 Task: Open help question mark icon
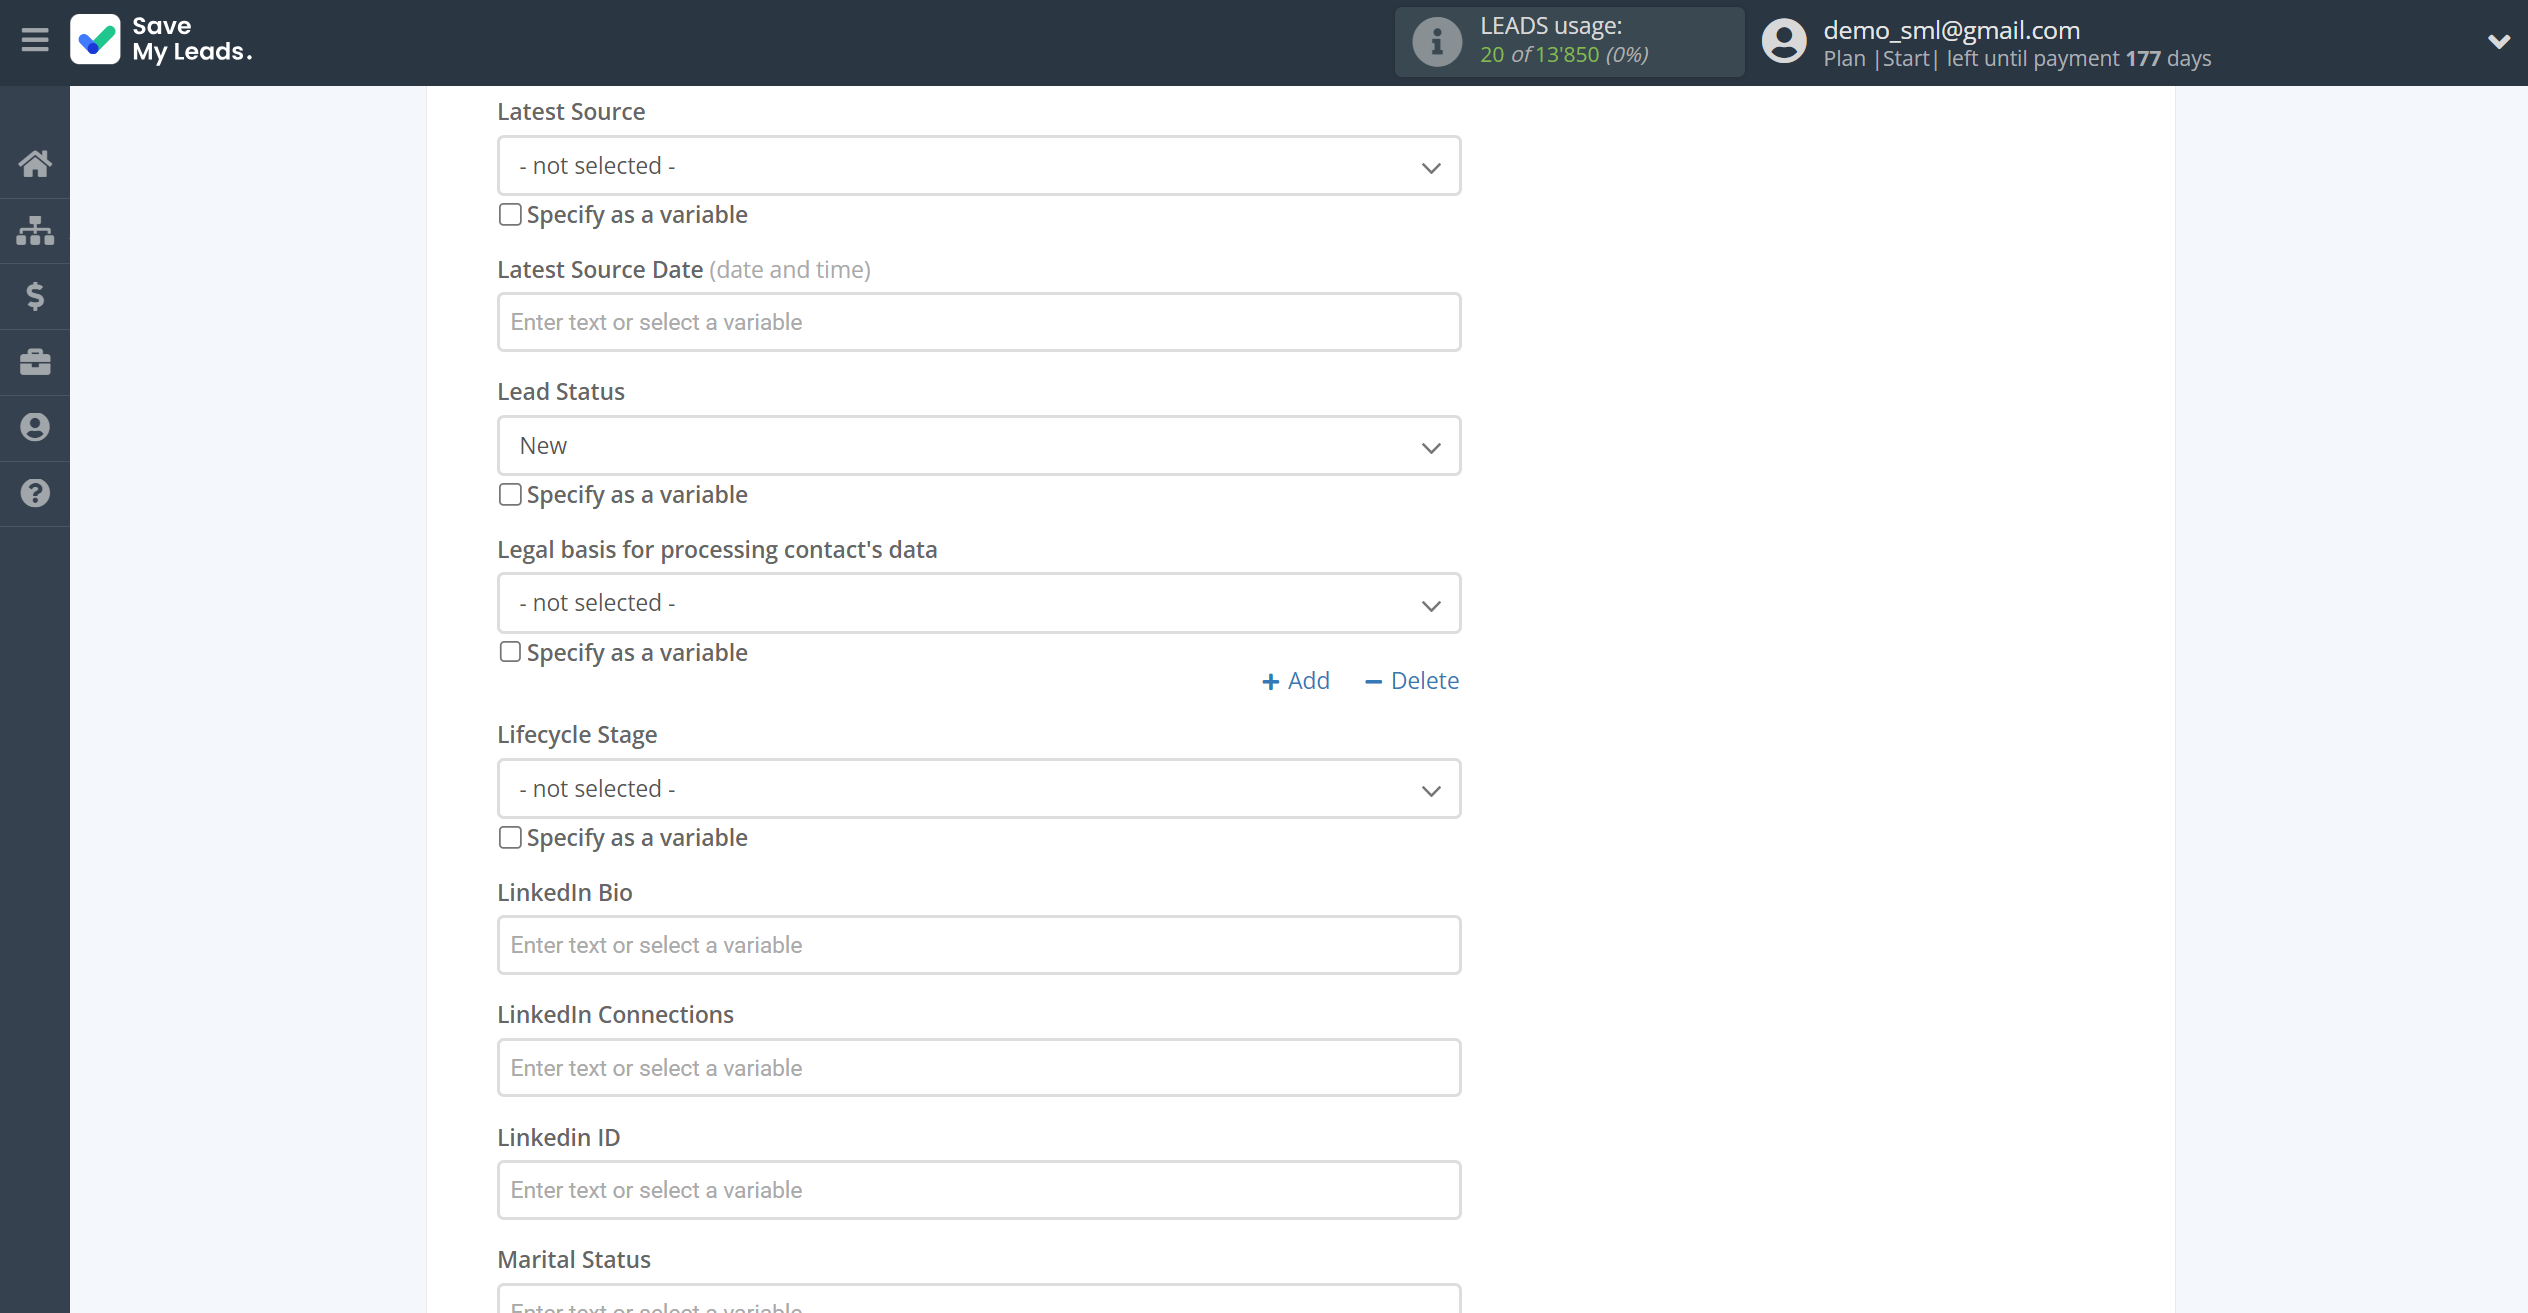35,493
